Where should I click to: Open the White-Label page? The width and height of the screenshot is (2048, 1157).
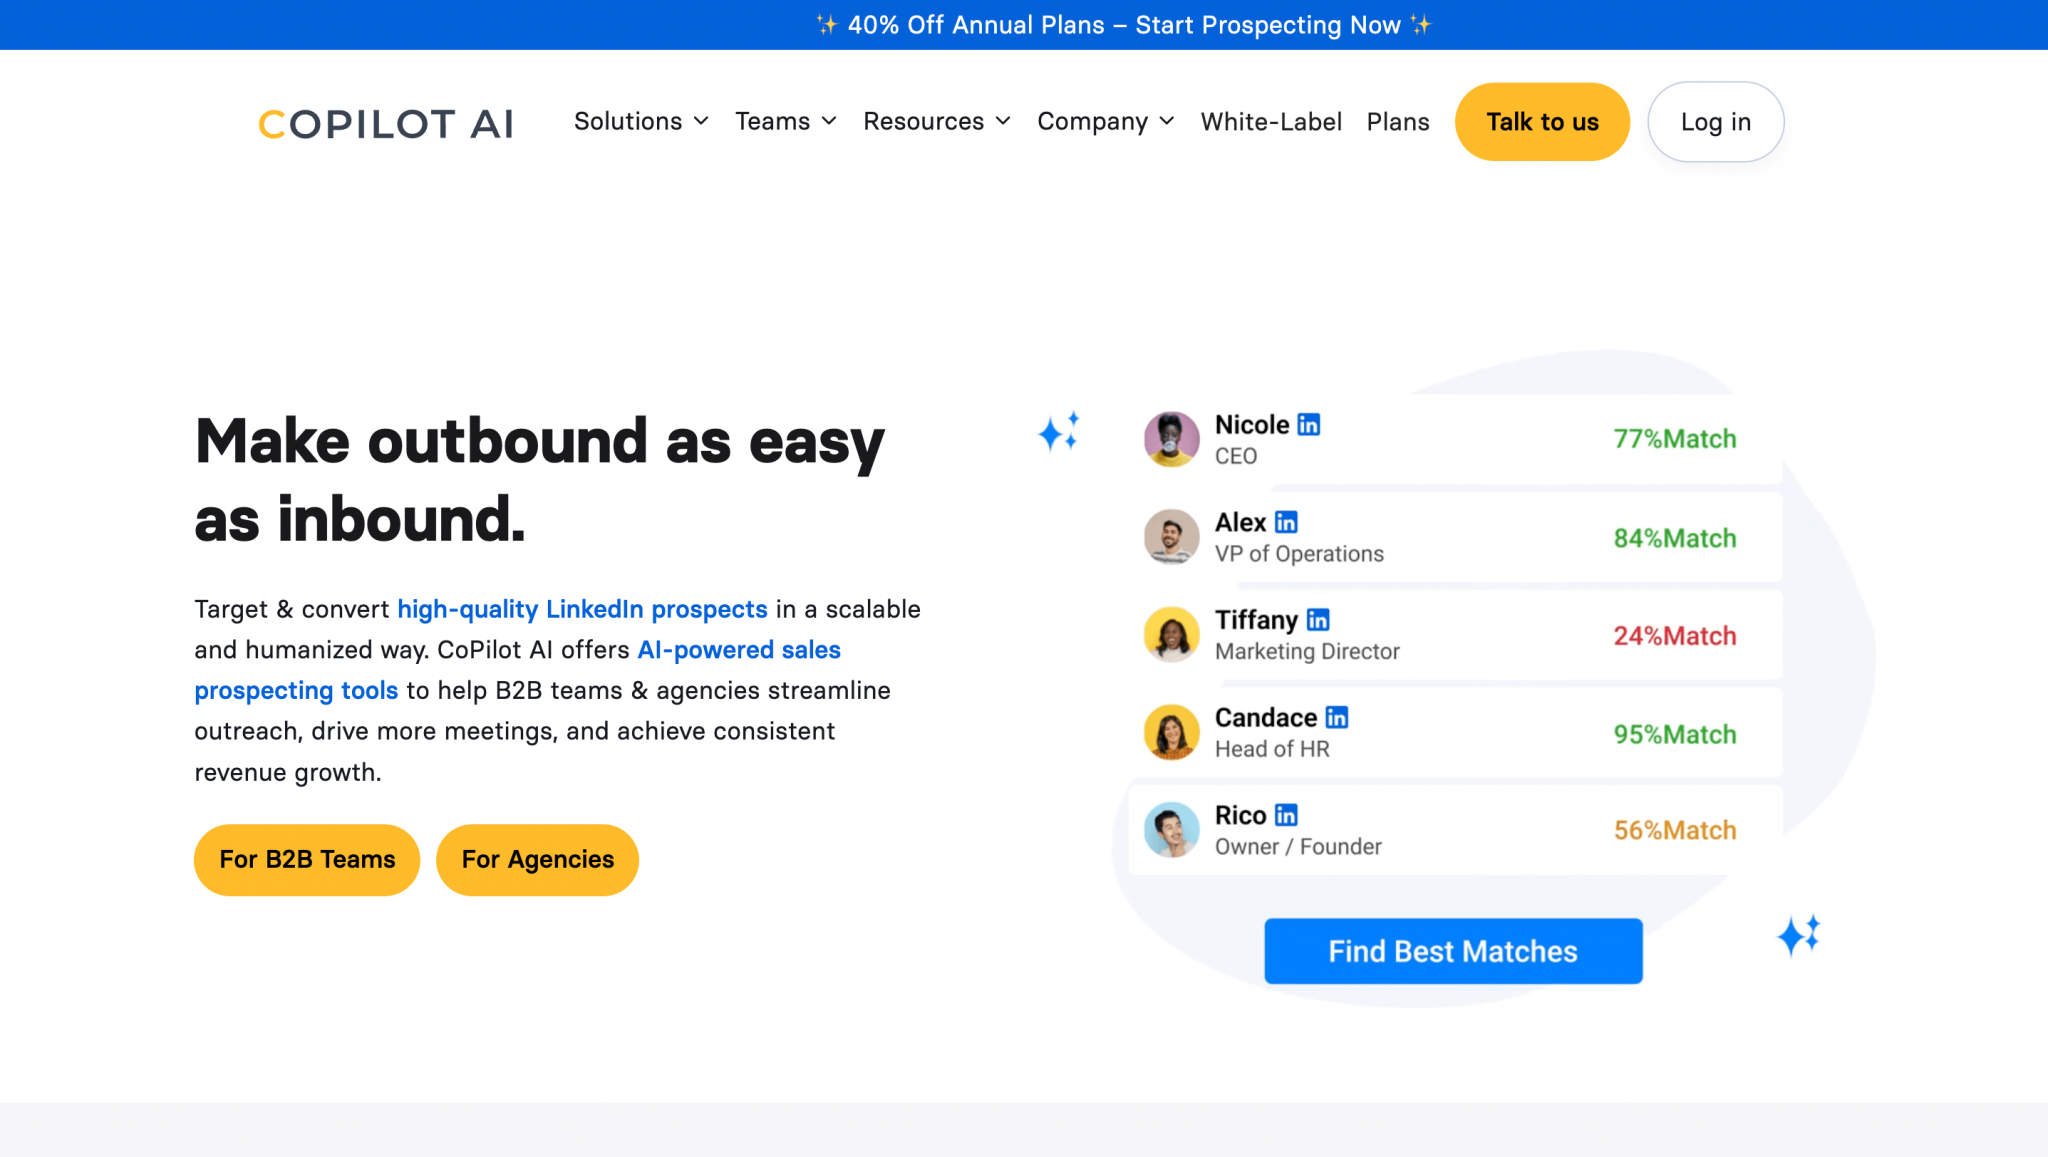pos(1271,121)
